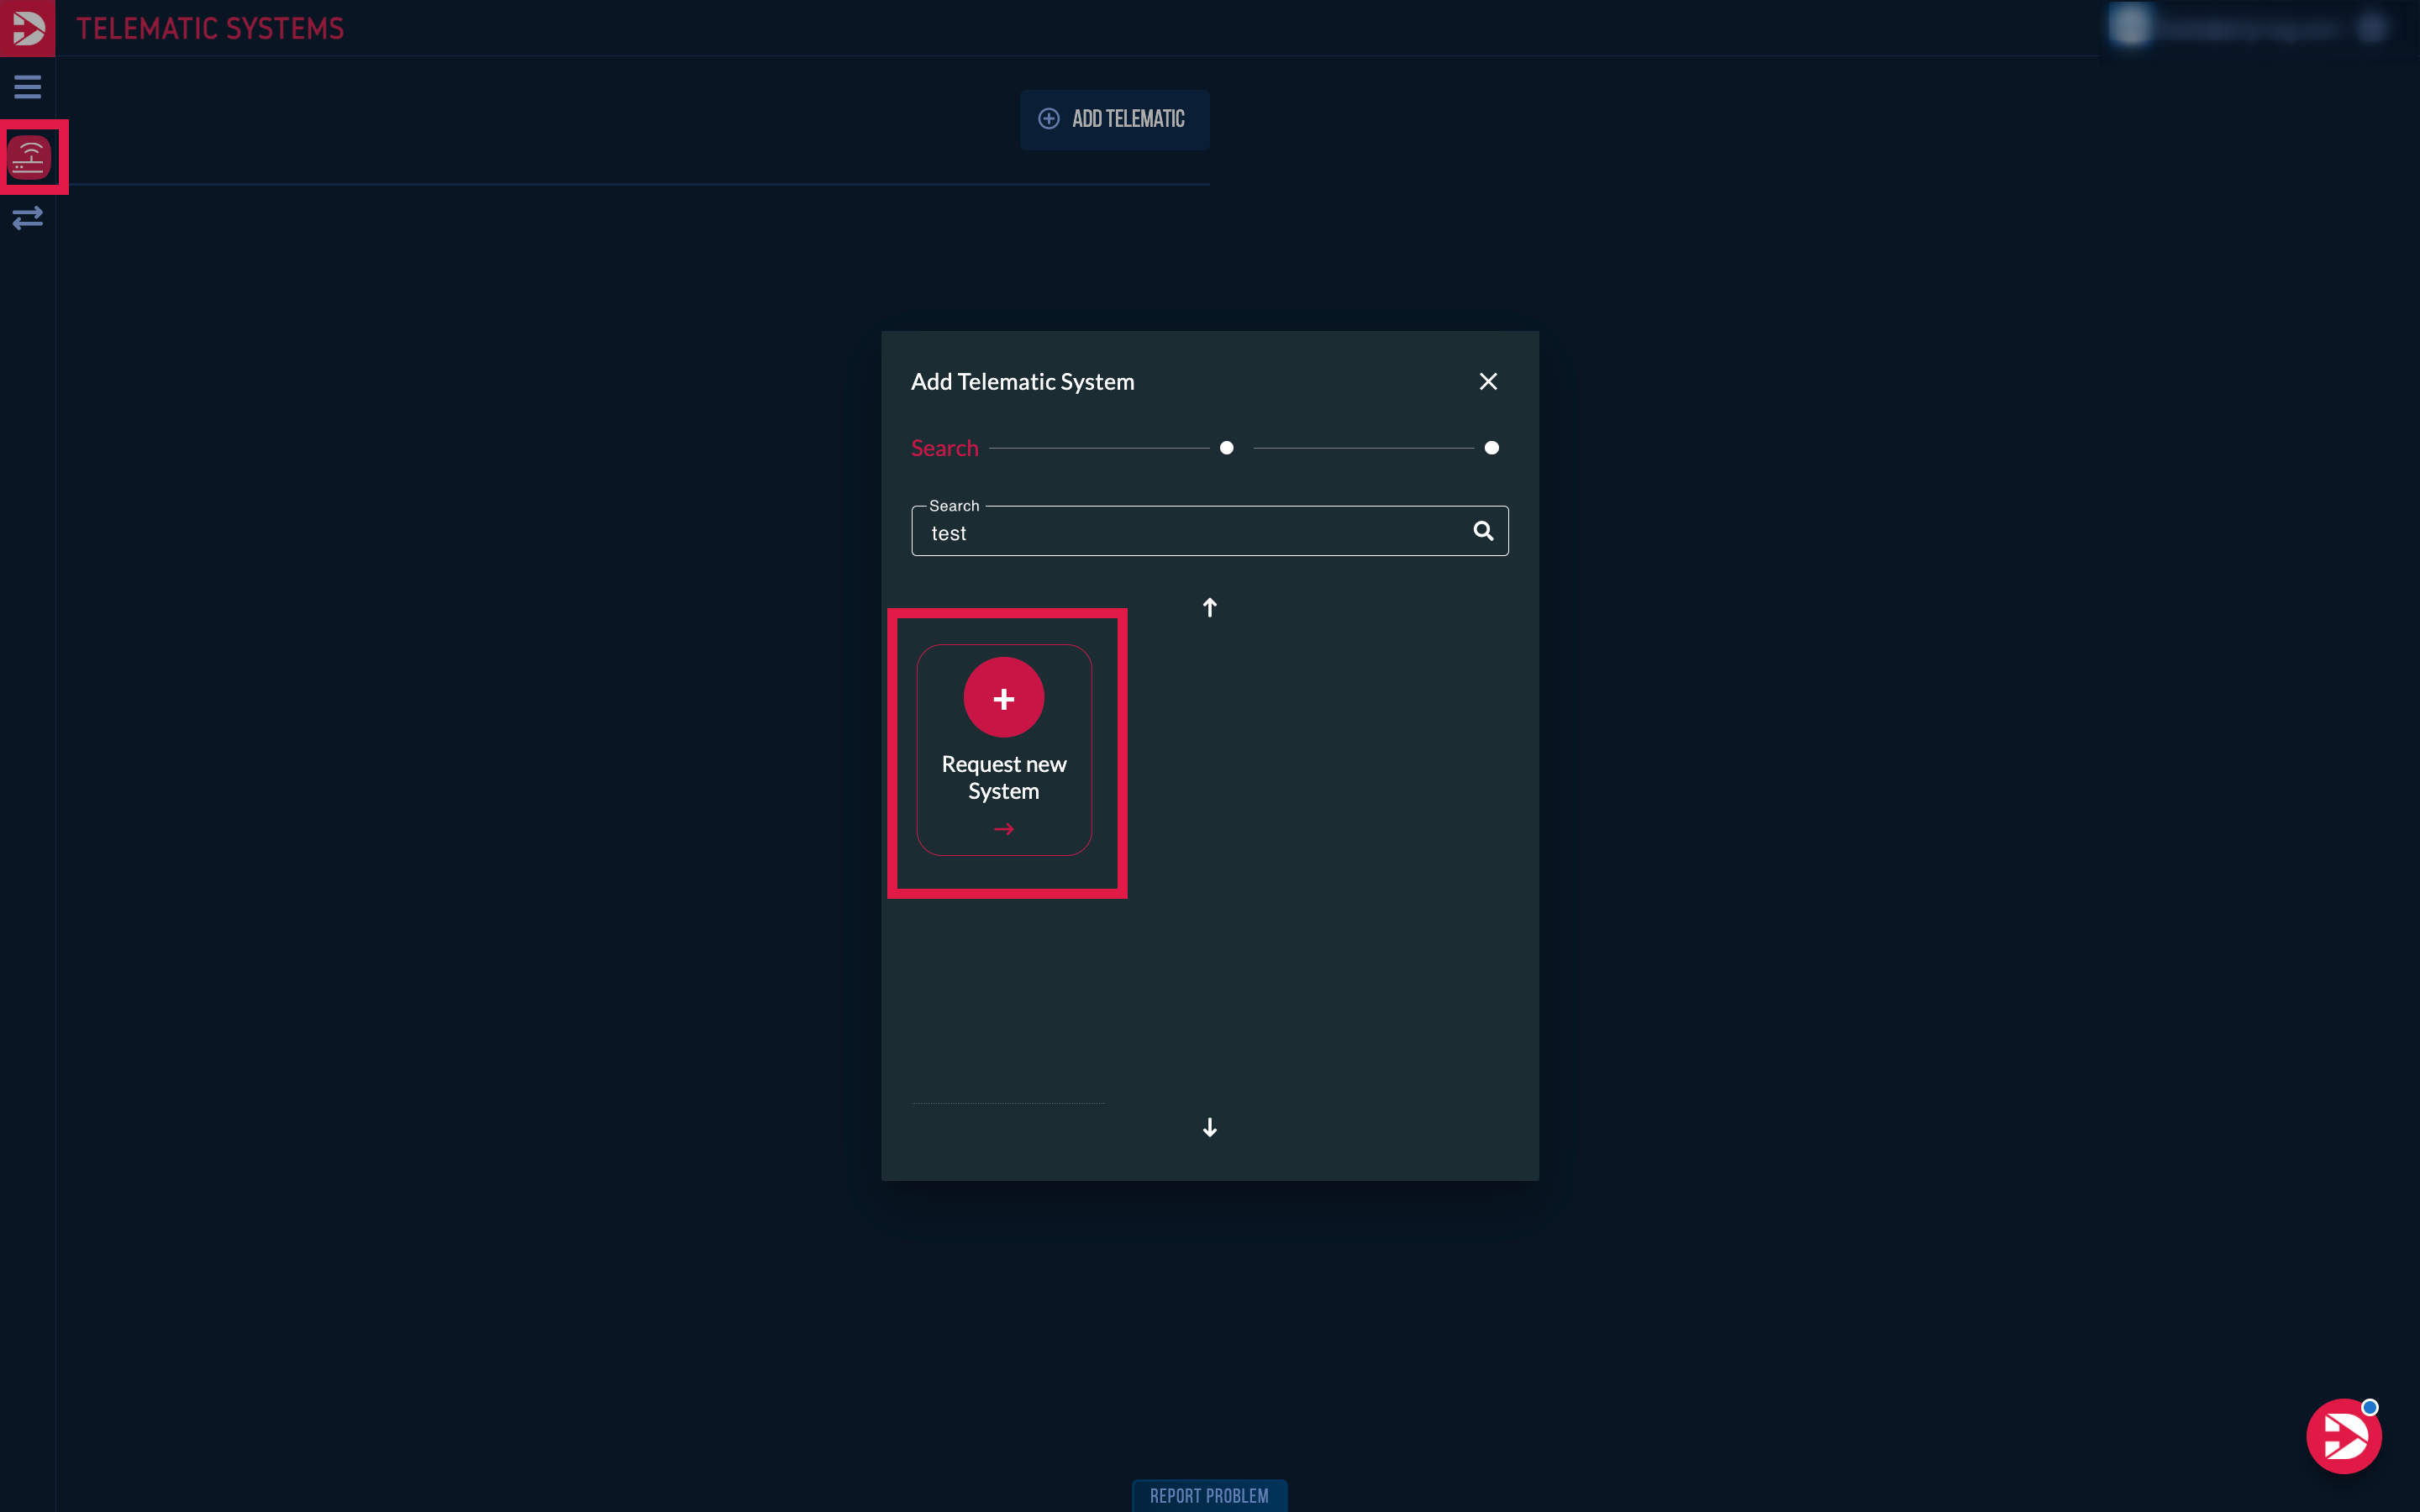This screenshot has width=2420, height=1512.
Task: Click the magnifier search icon
Action: [x=1483, y=531]
